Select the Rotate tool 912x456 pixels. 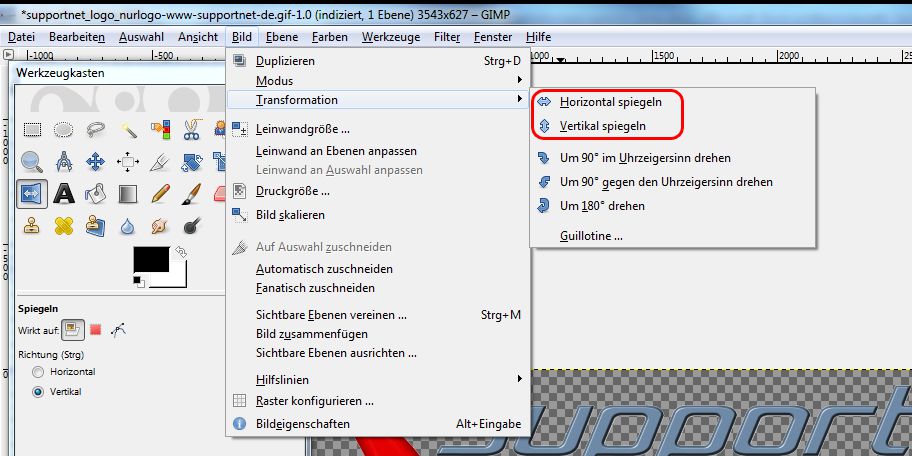[191, 161]
